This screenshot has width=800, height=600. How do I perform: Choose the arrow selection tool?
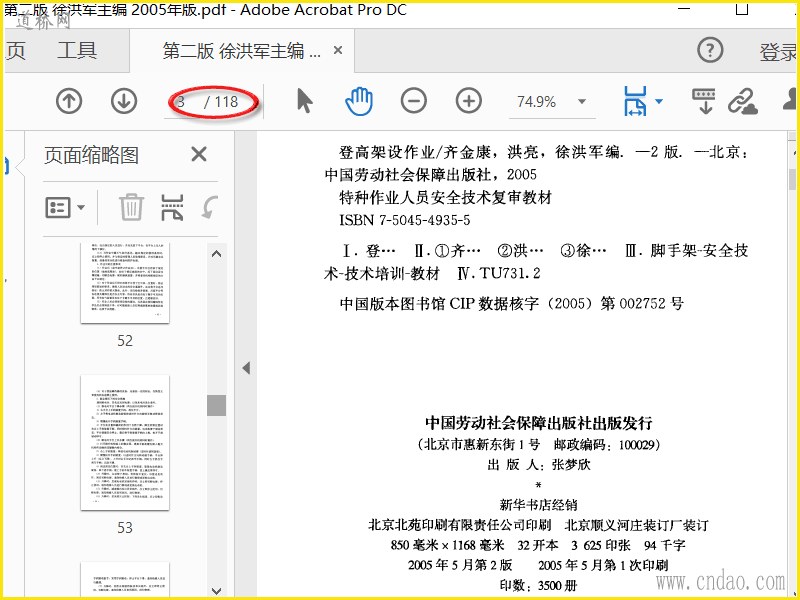(304, 101)
